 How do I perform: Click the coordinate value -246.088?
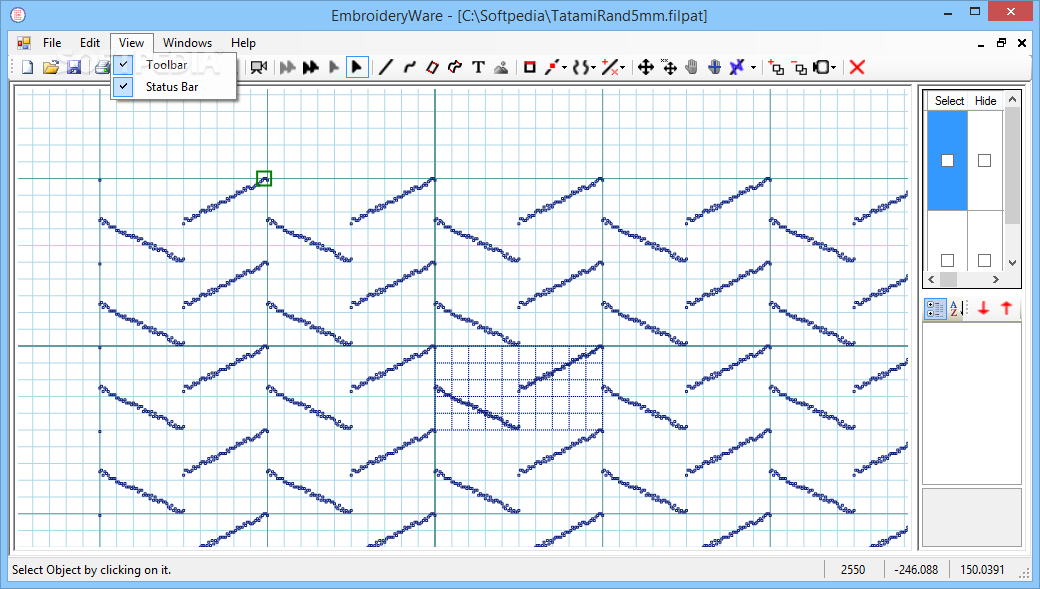(916, 570)
